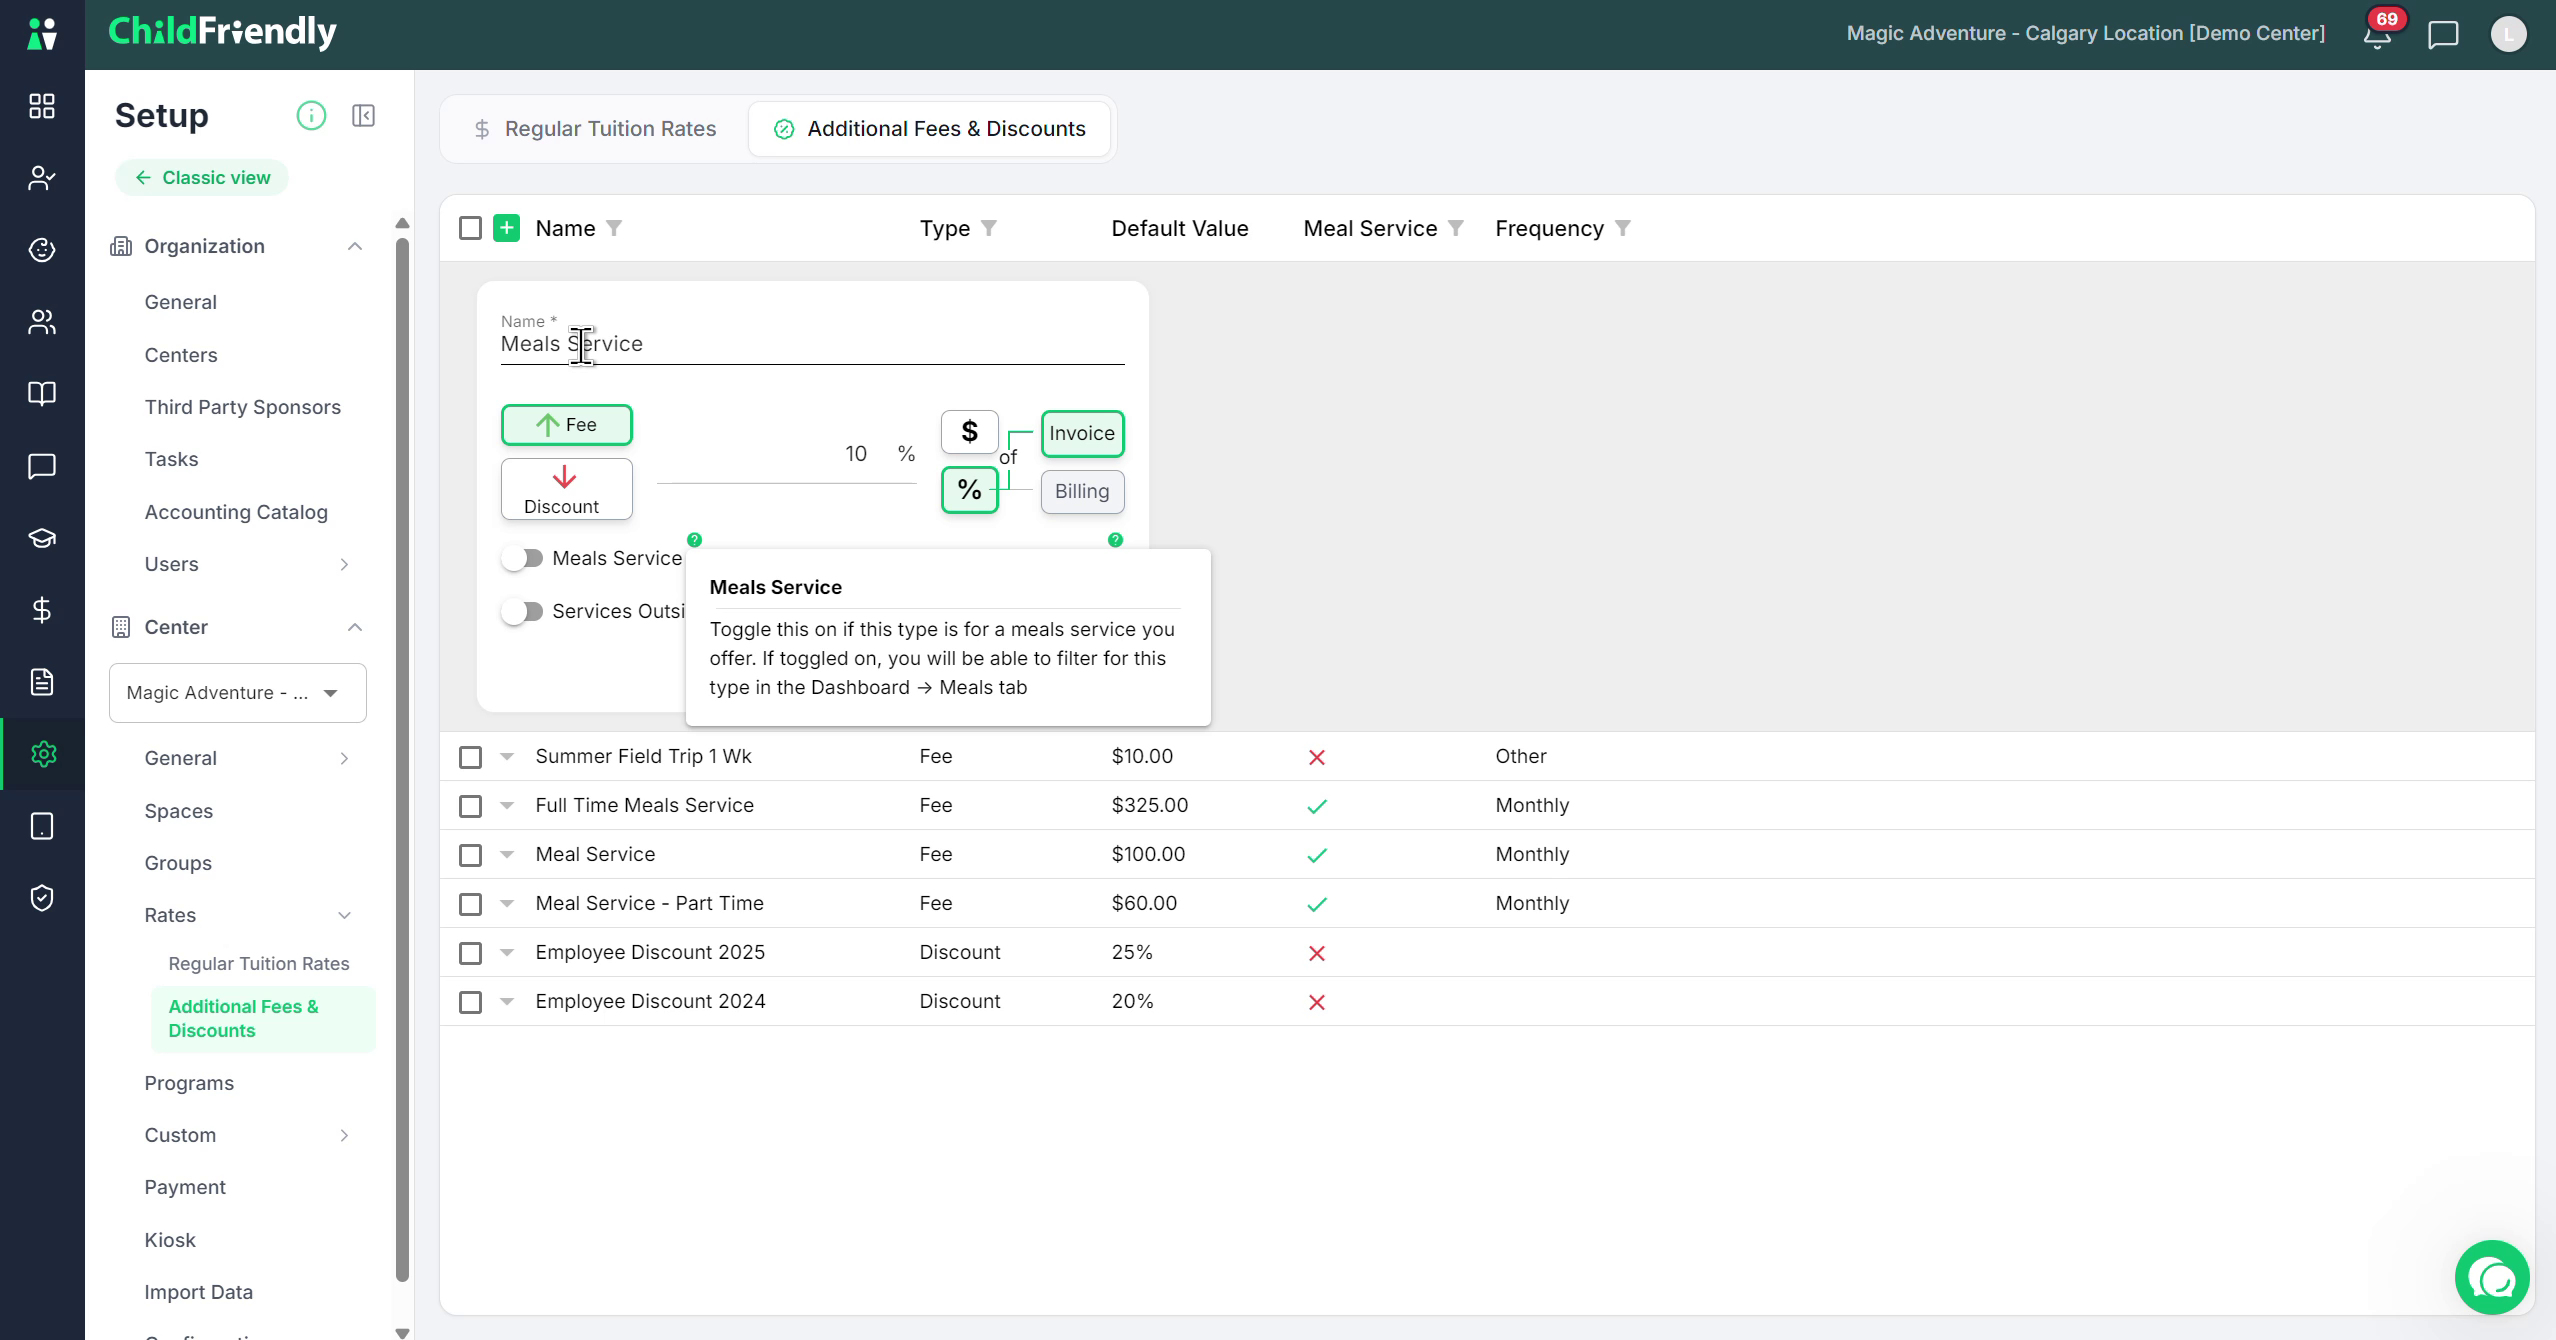This screenshot has height=1340, width=2556.
Task: Toggle the Meals Service switch on
Action: pyautogui.click(x=522, y=558)
